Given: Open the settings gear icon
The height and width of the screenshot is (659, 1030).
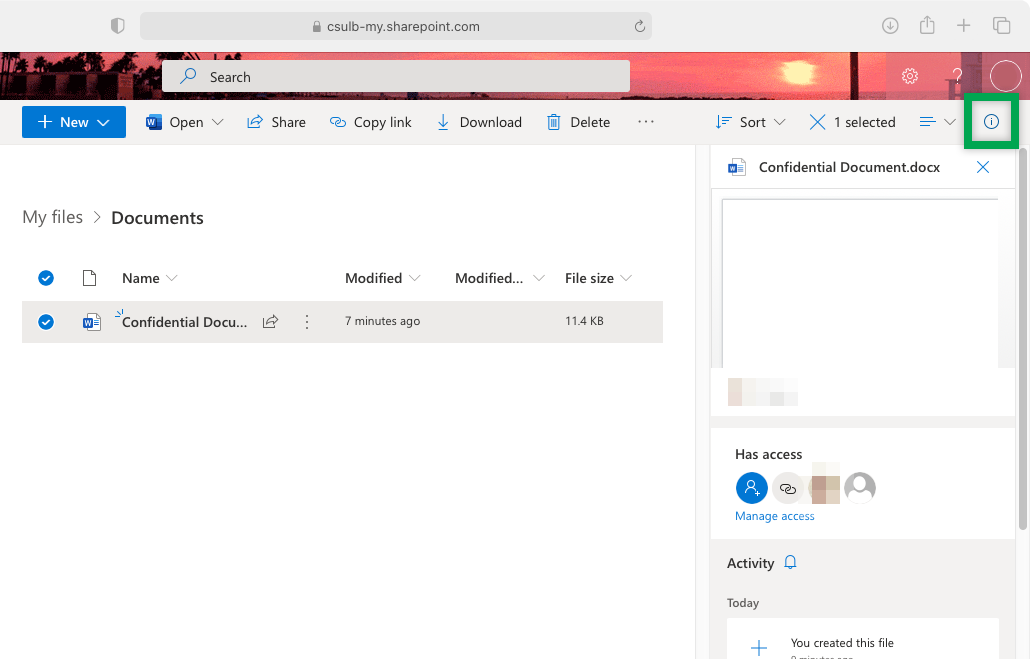Looking at the screenshot, I should tap(910, 76).
